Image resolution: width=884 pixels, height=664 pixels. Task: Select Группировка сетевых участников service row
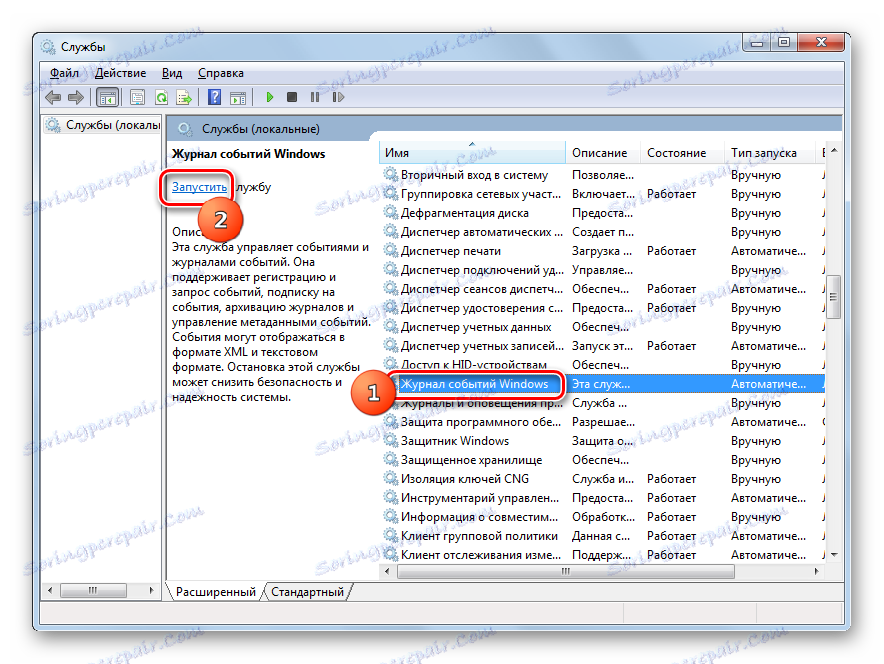coord(603,194)
